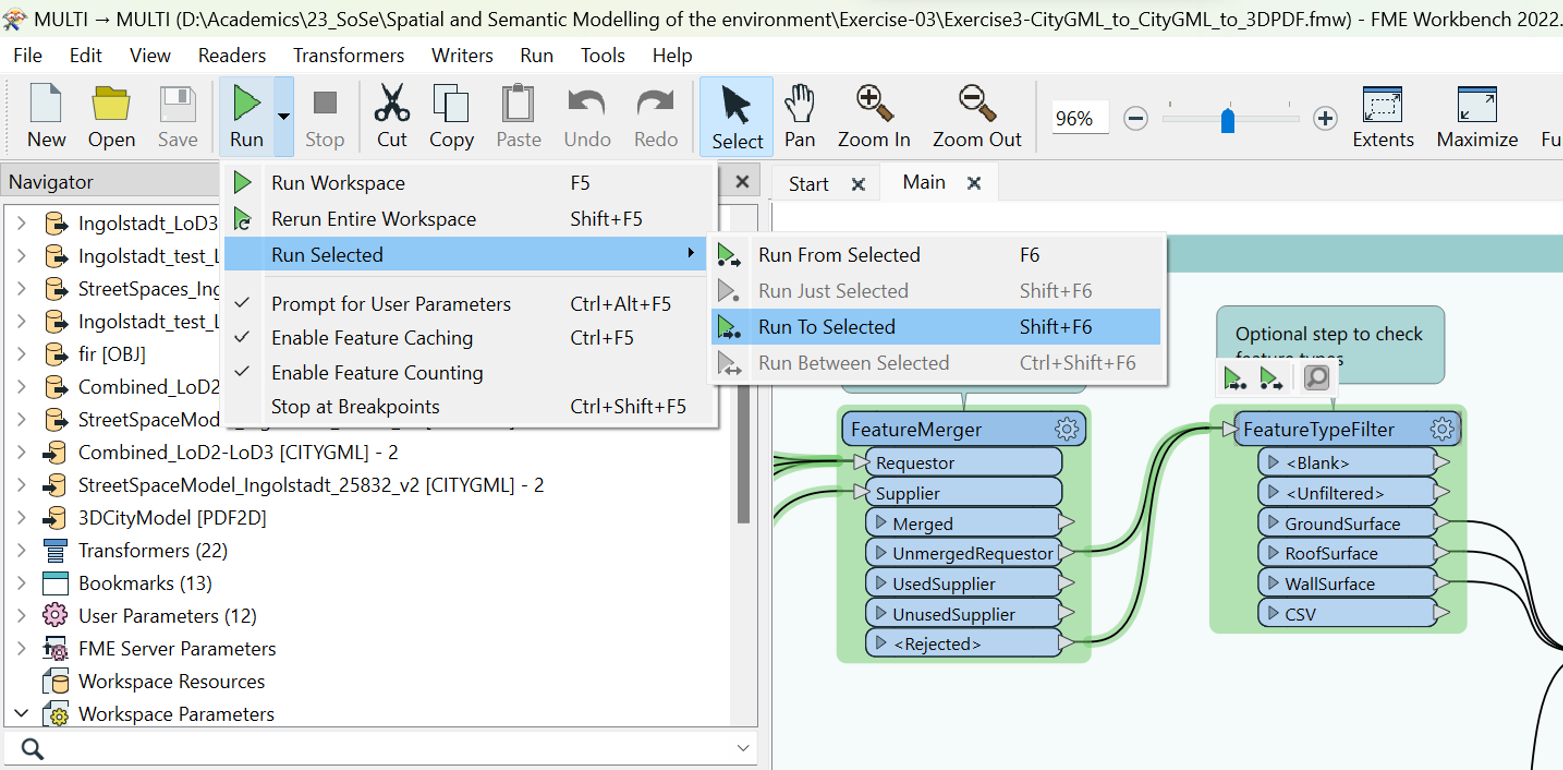
Task: Open the Tools menu
Action: [x=603, y=56]
